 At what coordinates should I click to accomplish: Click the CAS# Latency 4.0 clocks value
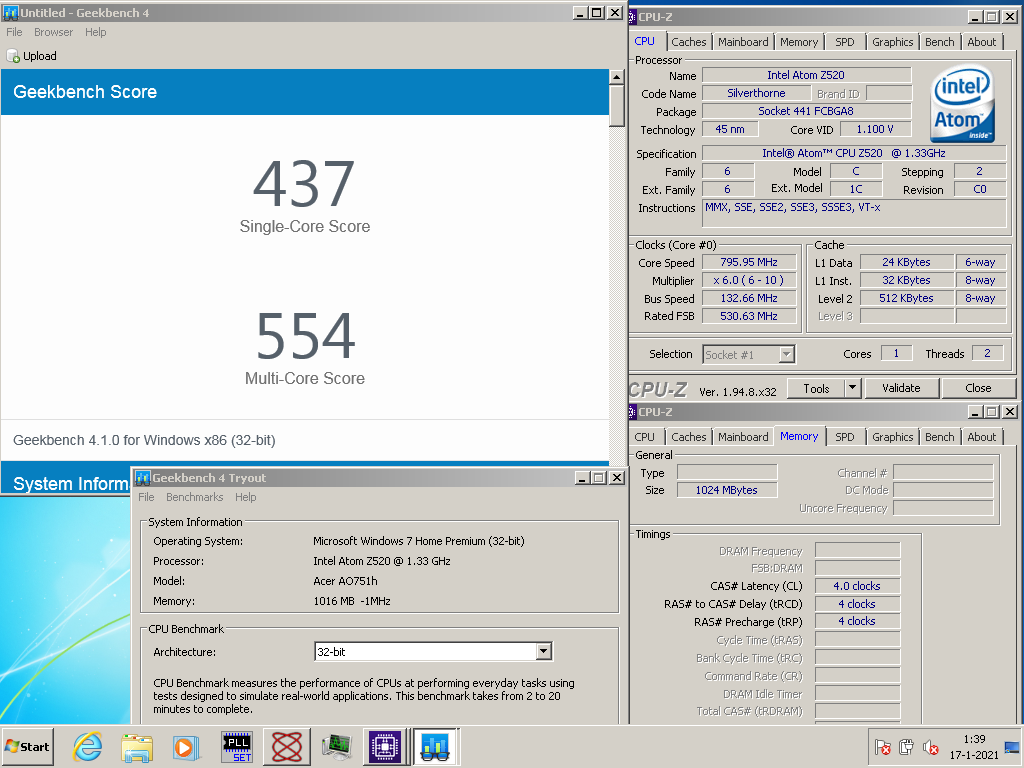(x=857, y=586)
